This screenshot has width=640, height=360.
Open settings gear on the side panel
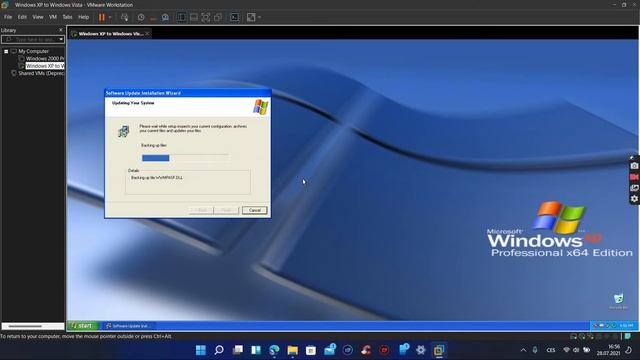[634, 199]
